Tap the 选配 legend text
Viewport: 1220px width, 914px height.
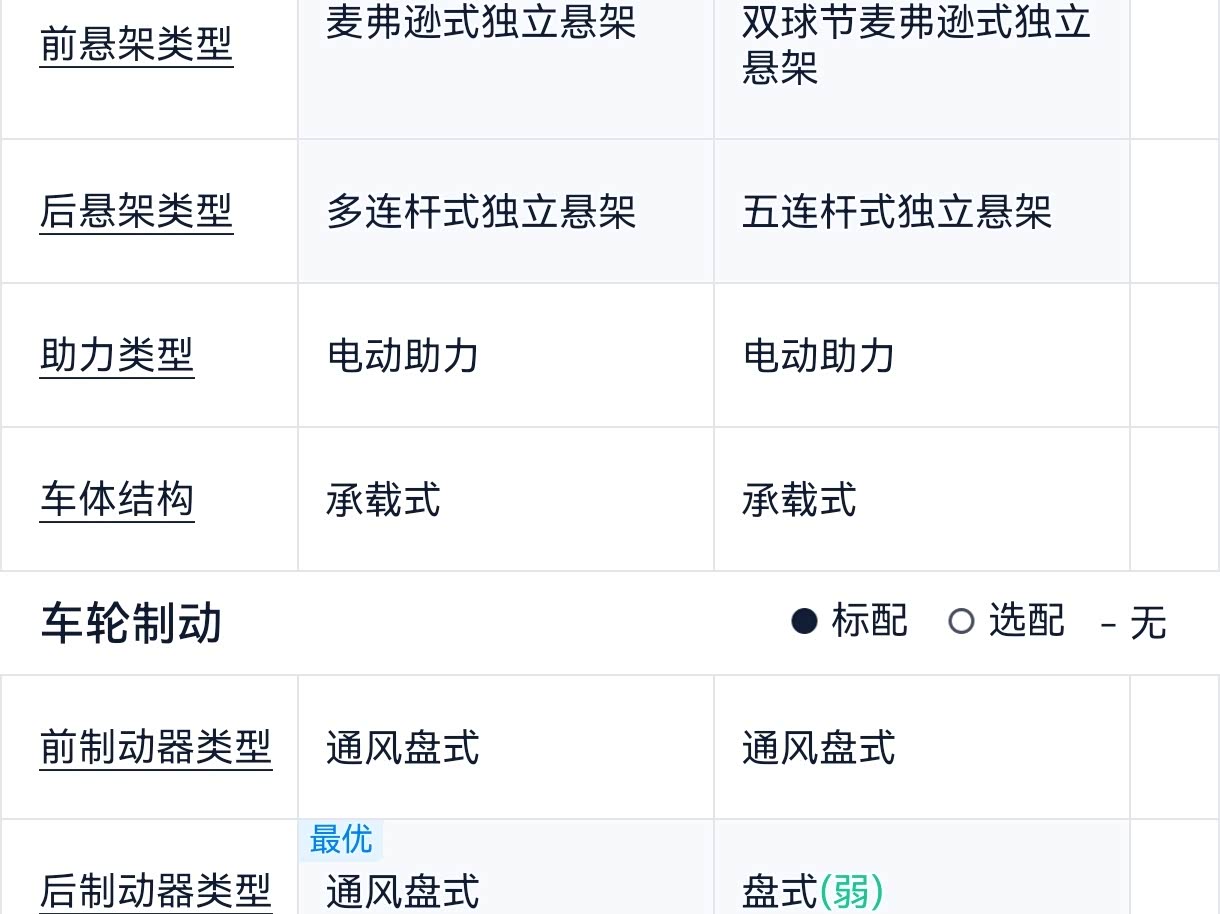(1027, 622)
